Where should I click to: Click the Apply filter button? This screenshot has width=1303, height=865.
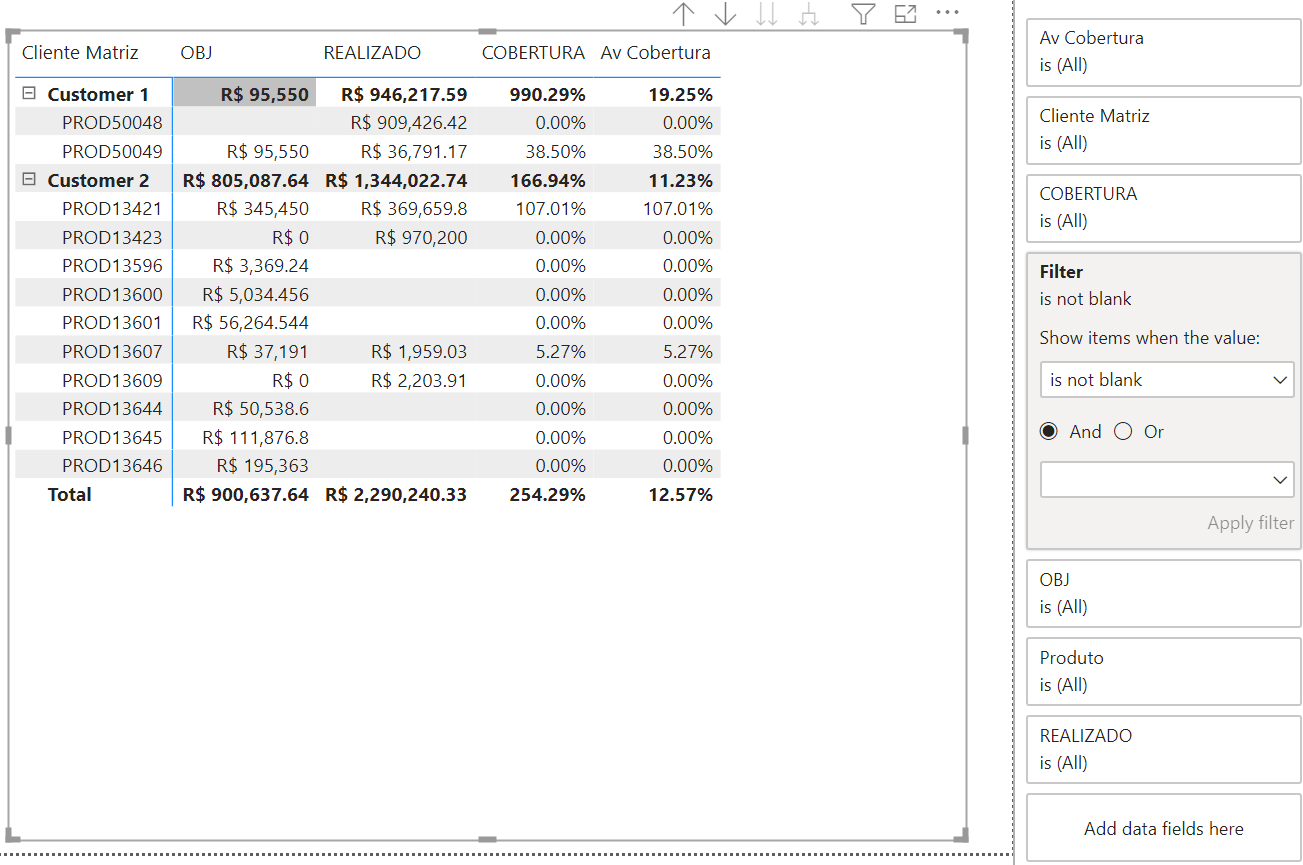1250,523
